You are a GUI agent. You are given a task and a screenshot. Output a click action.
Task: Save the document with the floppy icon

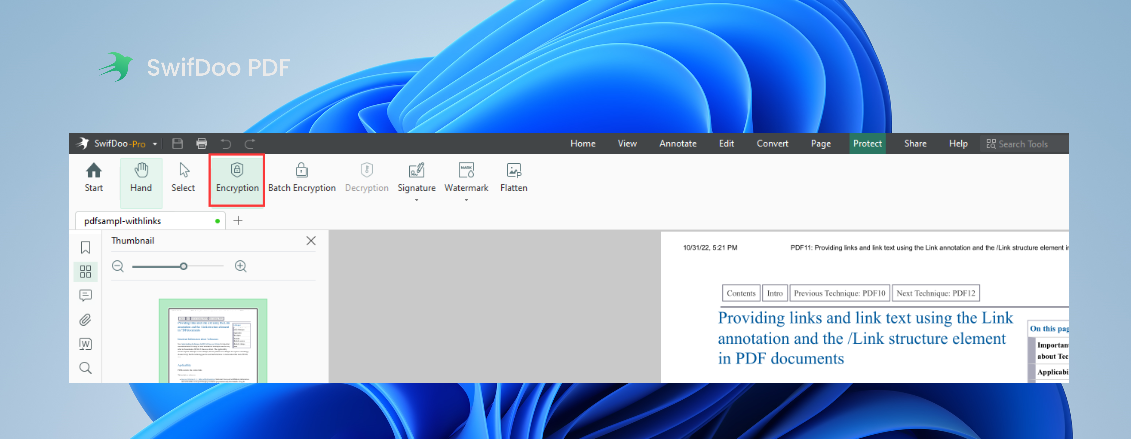click(177, 143)
